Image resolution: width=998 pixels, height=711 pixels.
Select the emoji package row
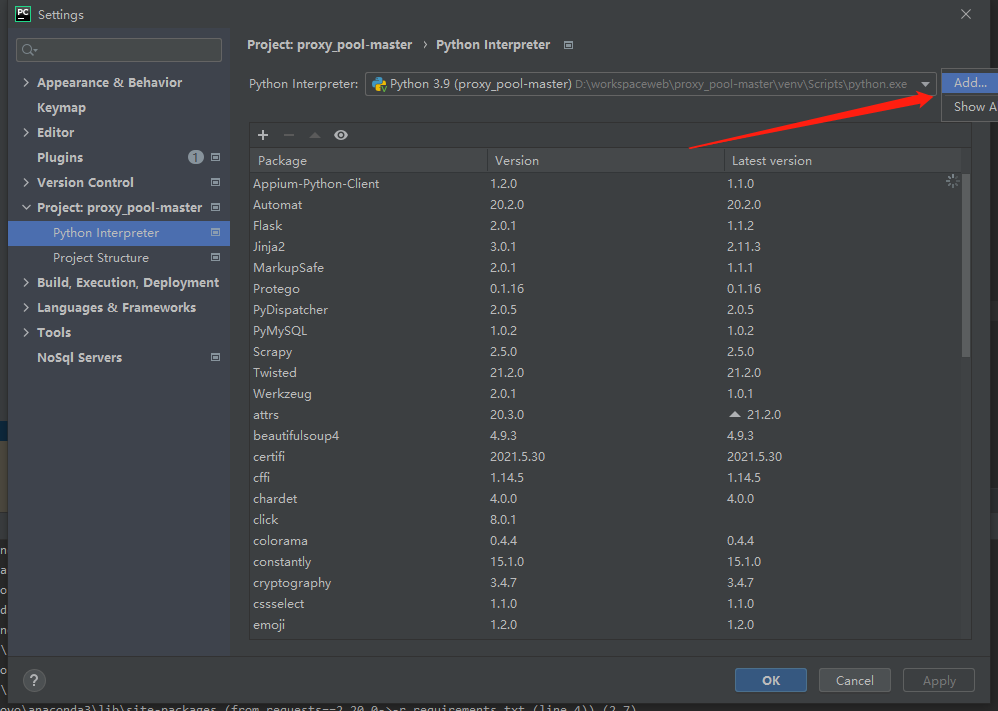pyautogui.click(x=605, y=624)
